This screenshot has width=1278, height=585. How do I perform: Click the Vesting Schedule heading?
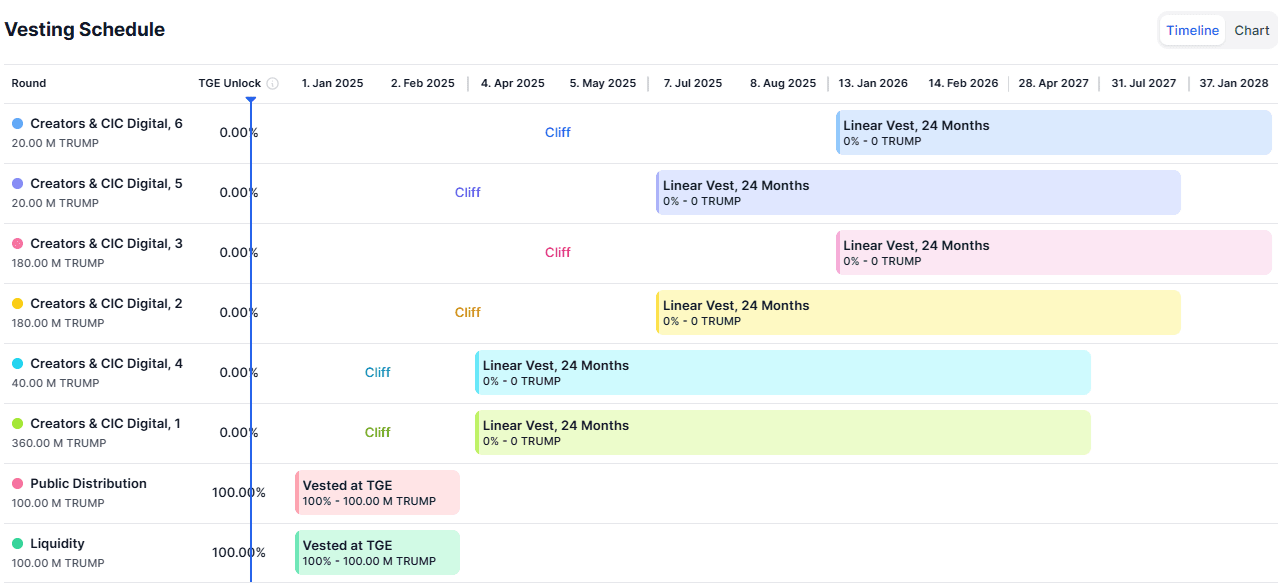coord(85,30)
